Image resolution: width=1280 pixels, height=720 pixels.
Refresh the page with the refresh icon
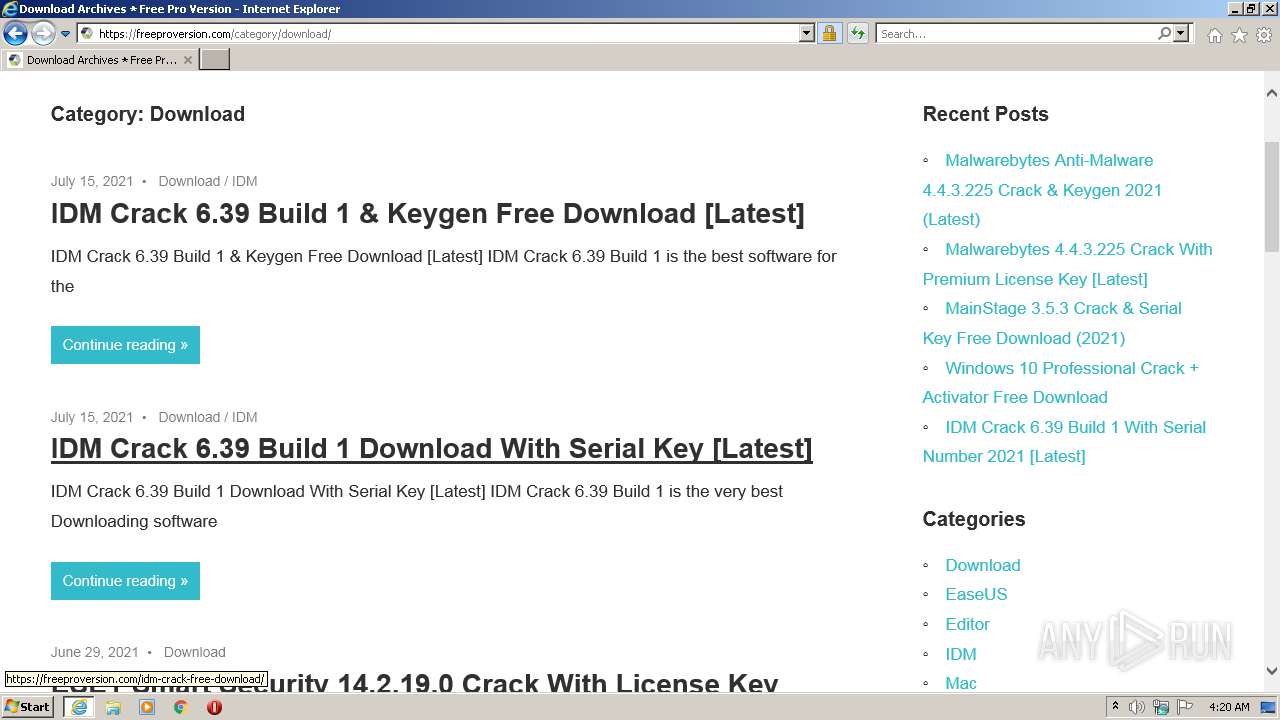click(857, 34)
